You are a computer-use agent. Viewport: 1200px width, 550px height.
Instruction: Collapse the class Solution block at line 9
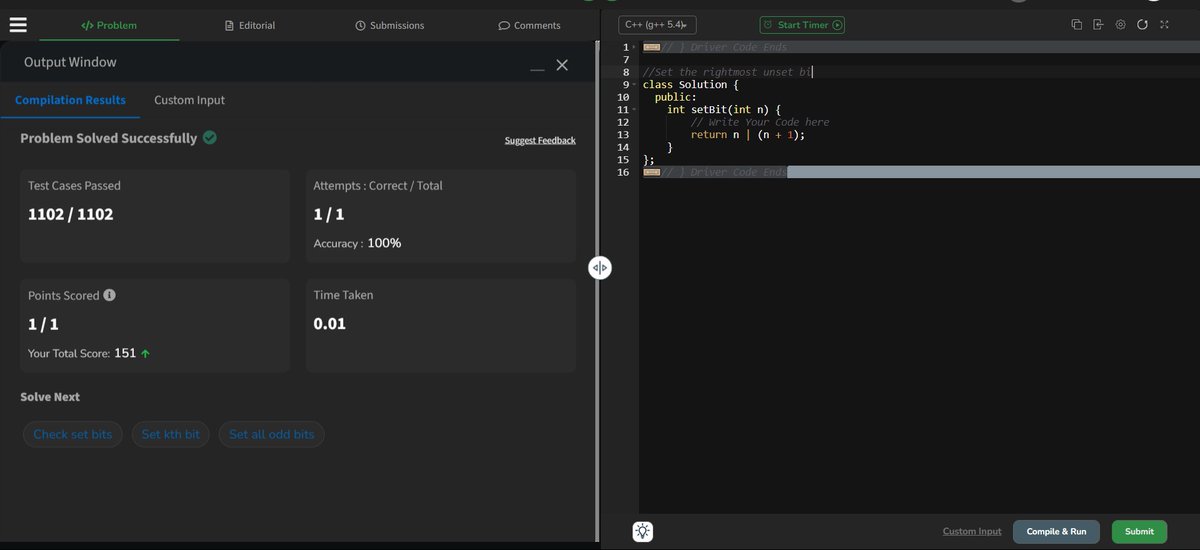point(634,85)
